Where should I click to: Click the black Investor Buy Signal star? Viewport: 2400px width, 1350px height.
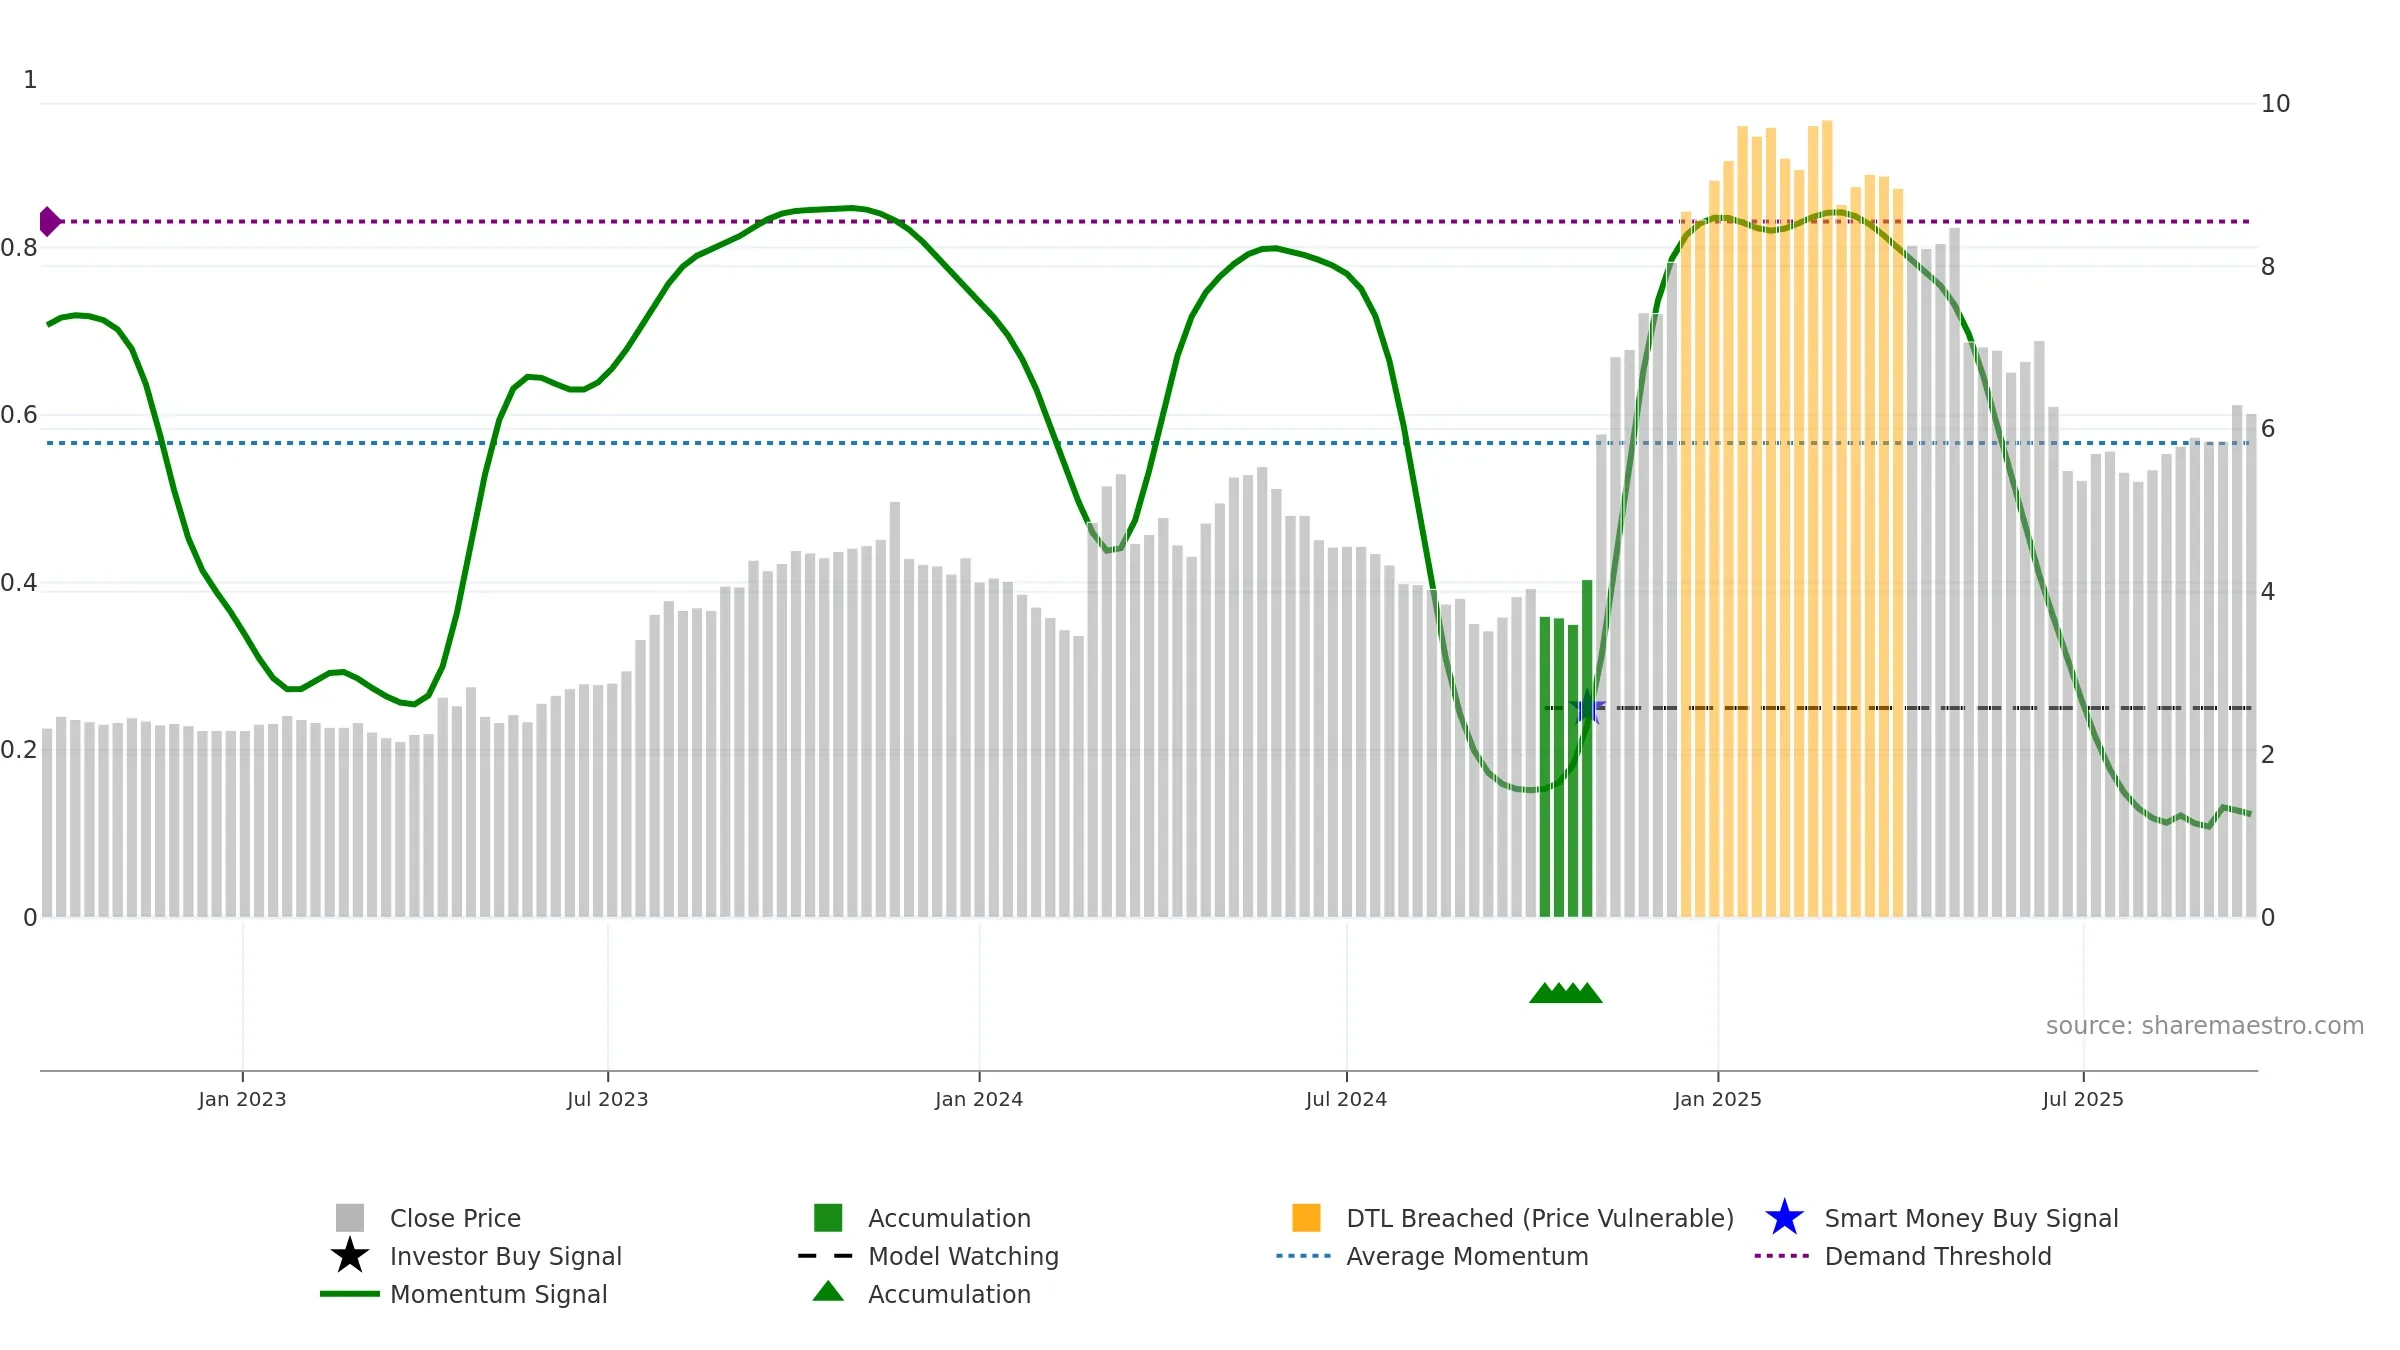point(349,1255)
